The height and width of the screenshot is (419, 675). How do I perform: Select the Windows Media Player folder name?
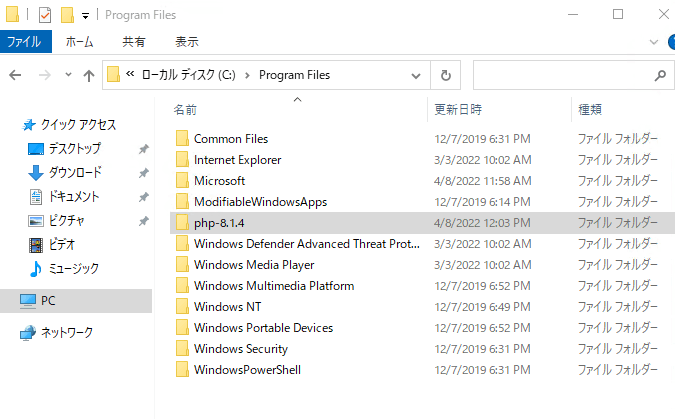point(254,265)
